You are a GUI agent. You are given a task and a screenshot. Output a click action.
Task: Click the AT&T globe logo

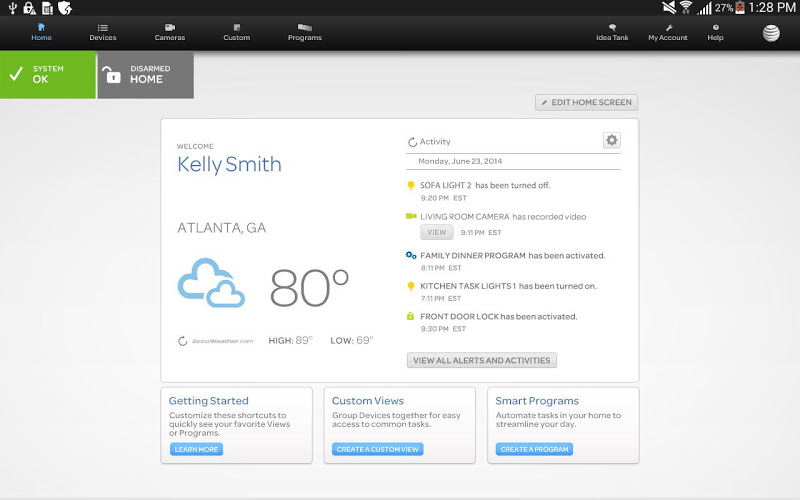point(771,33)
